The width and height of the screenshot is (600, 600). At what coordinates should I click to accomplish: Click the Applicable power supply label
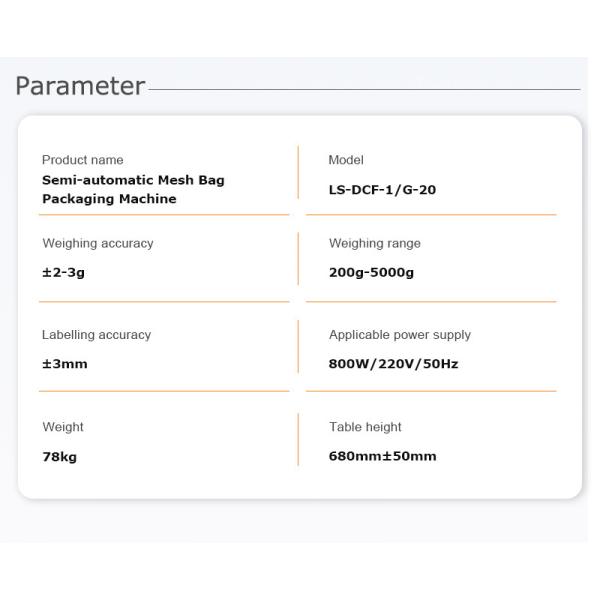[x=400, y=335]
